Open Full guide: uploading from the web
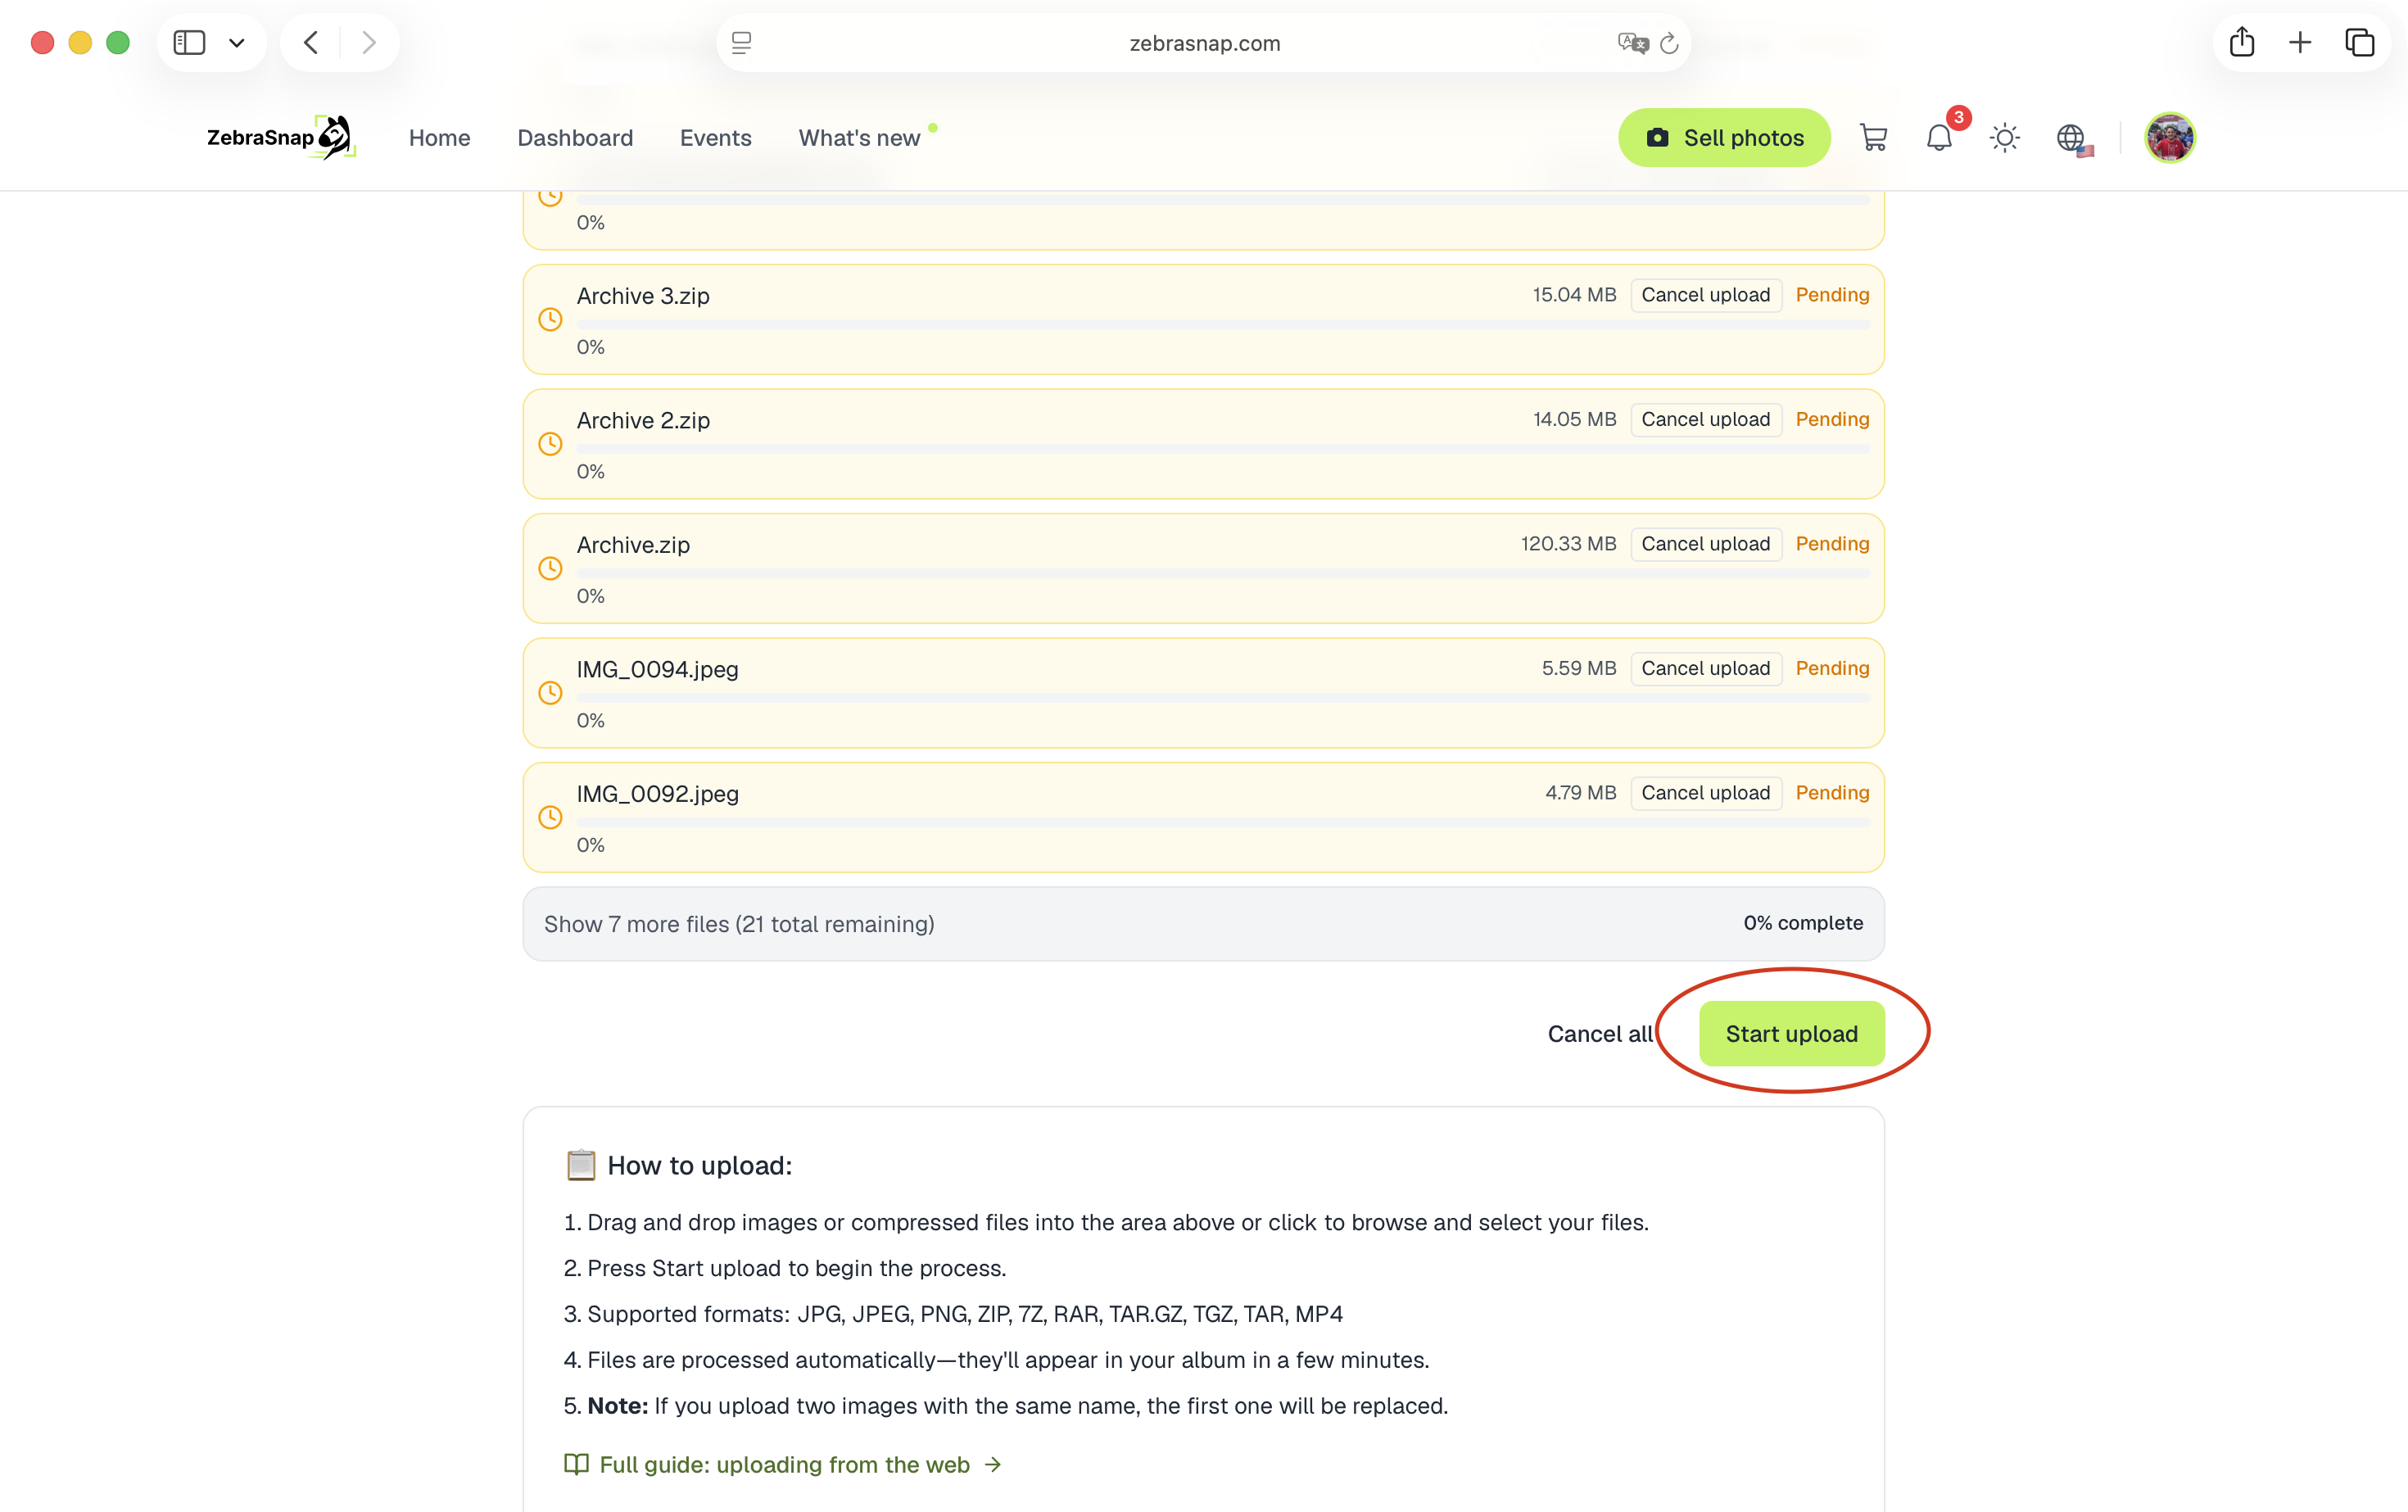The height and width of the screenshot is (1512, 2408). click(x=784, y=1465)
